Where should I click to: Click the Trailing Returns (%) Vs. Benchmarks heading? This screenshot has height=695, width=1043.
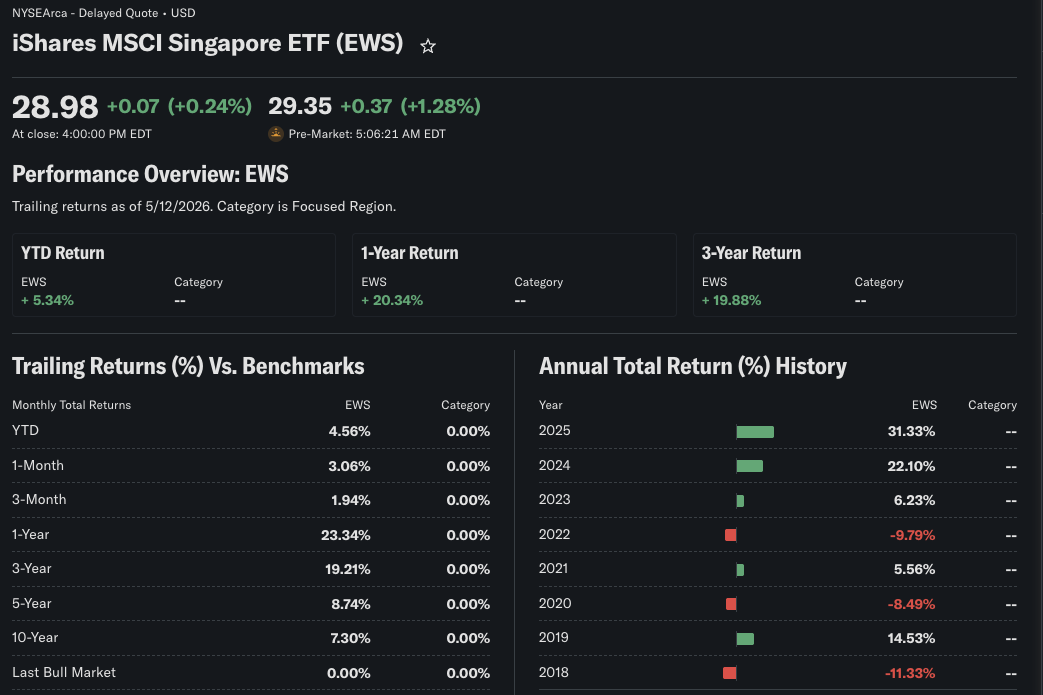(188, 366)
